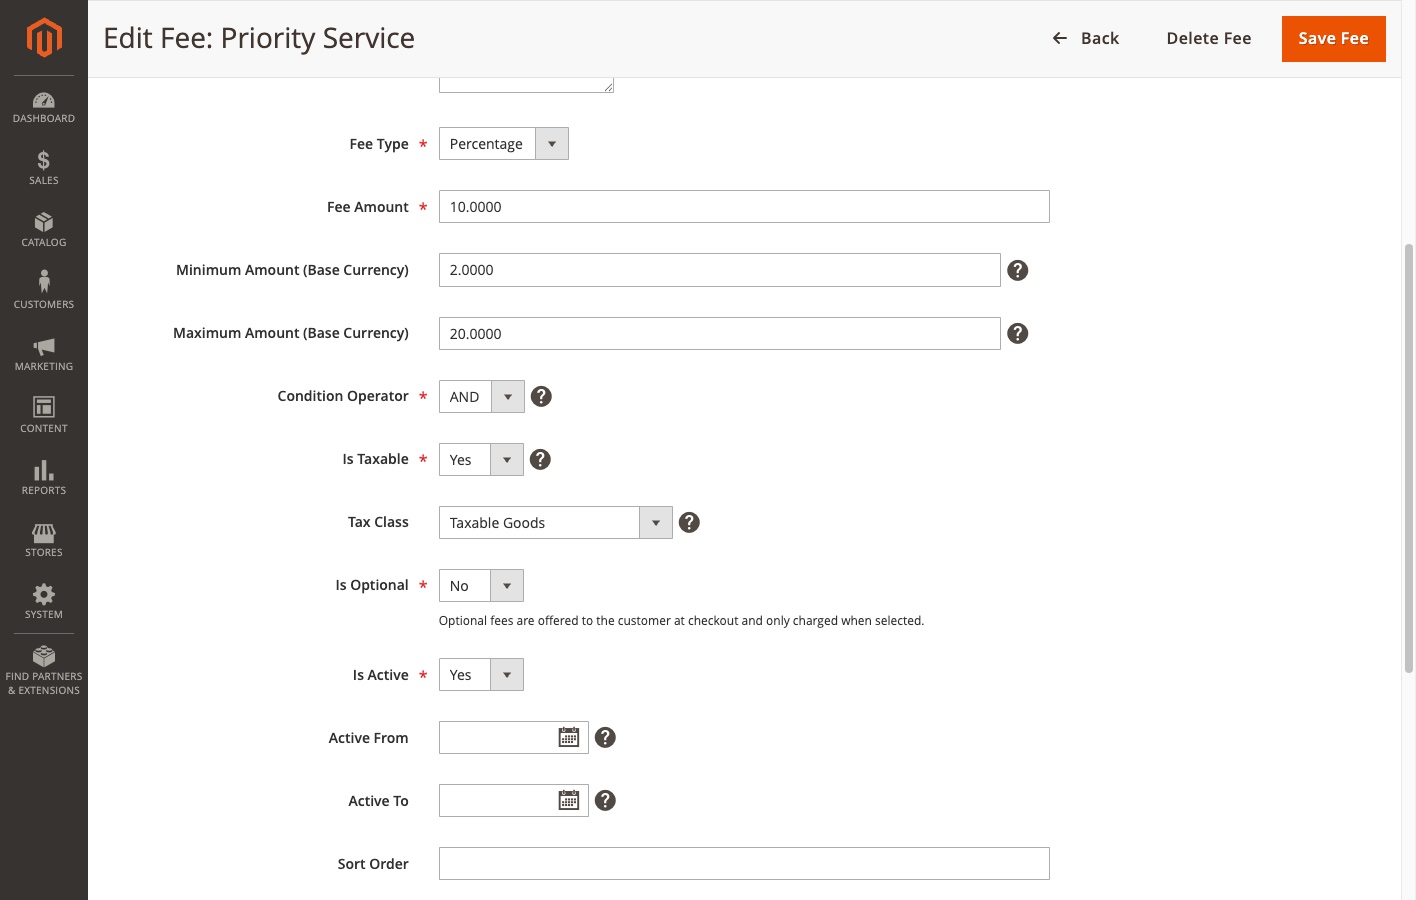Click the page vertical scrollbar
Screen dimensions: 1416x900
(x=1409, y=458)
